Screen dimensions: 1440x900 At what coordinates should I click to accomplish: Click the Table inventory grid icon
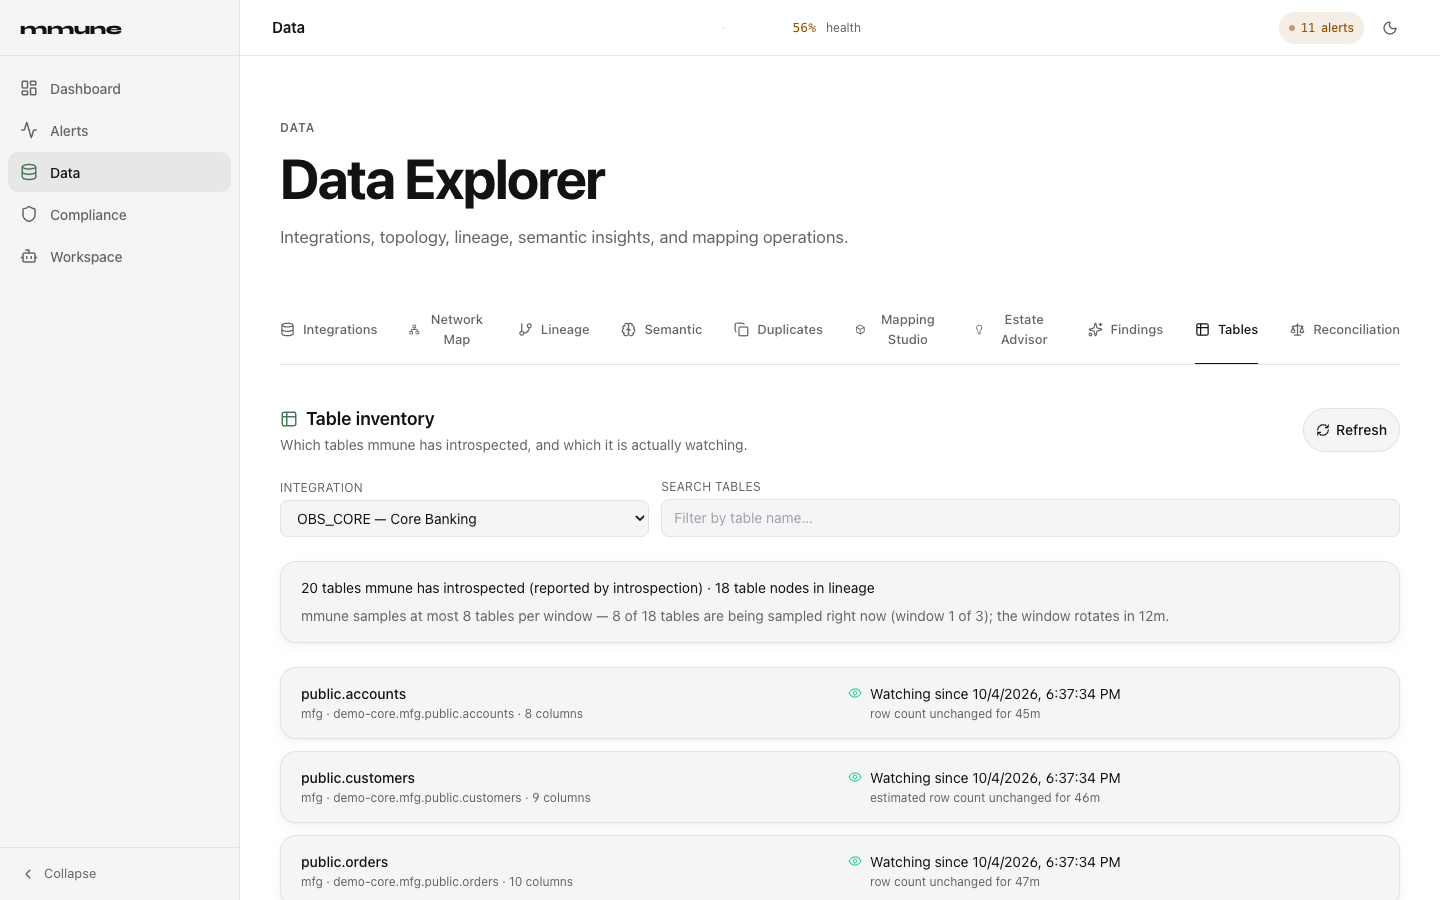289,419
